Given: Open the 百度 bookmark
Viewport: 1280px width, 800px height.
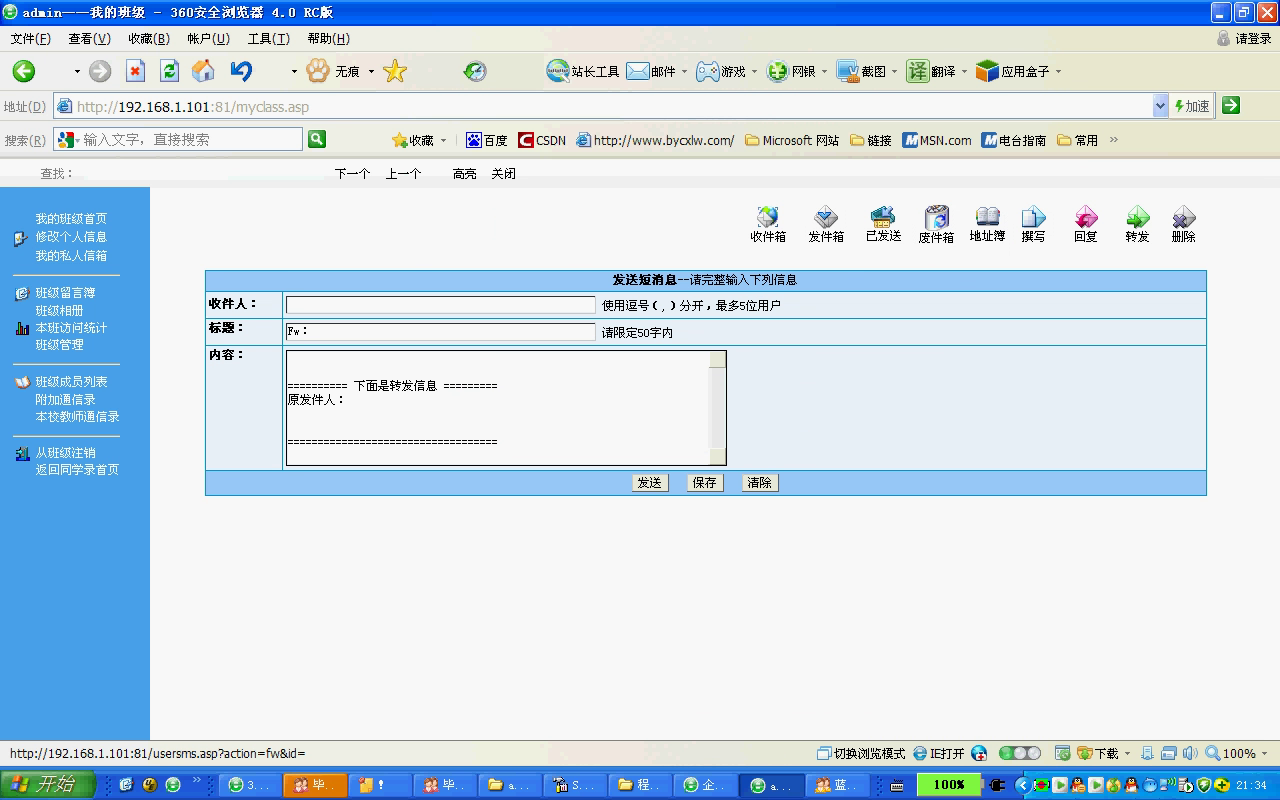Looking at the screenshot, I should point(487,140).
